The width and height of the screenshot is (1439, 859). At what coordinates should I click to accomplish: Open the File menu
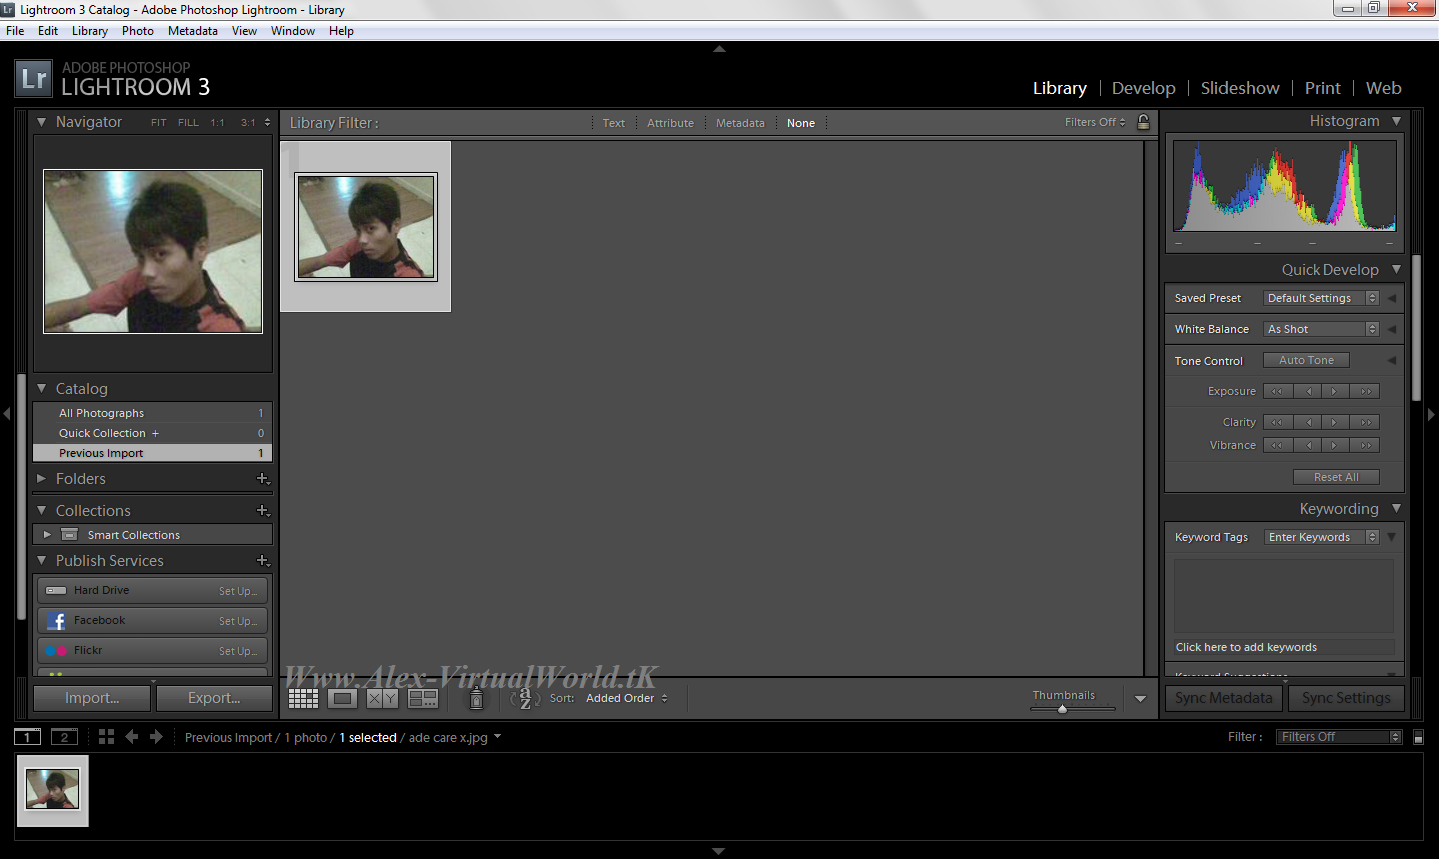[15, 31]
